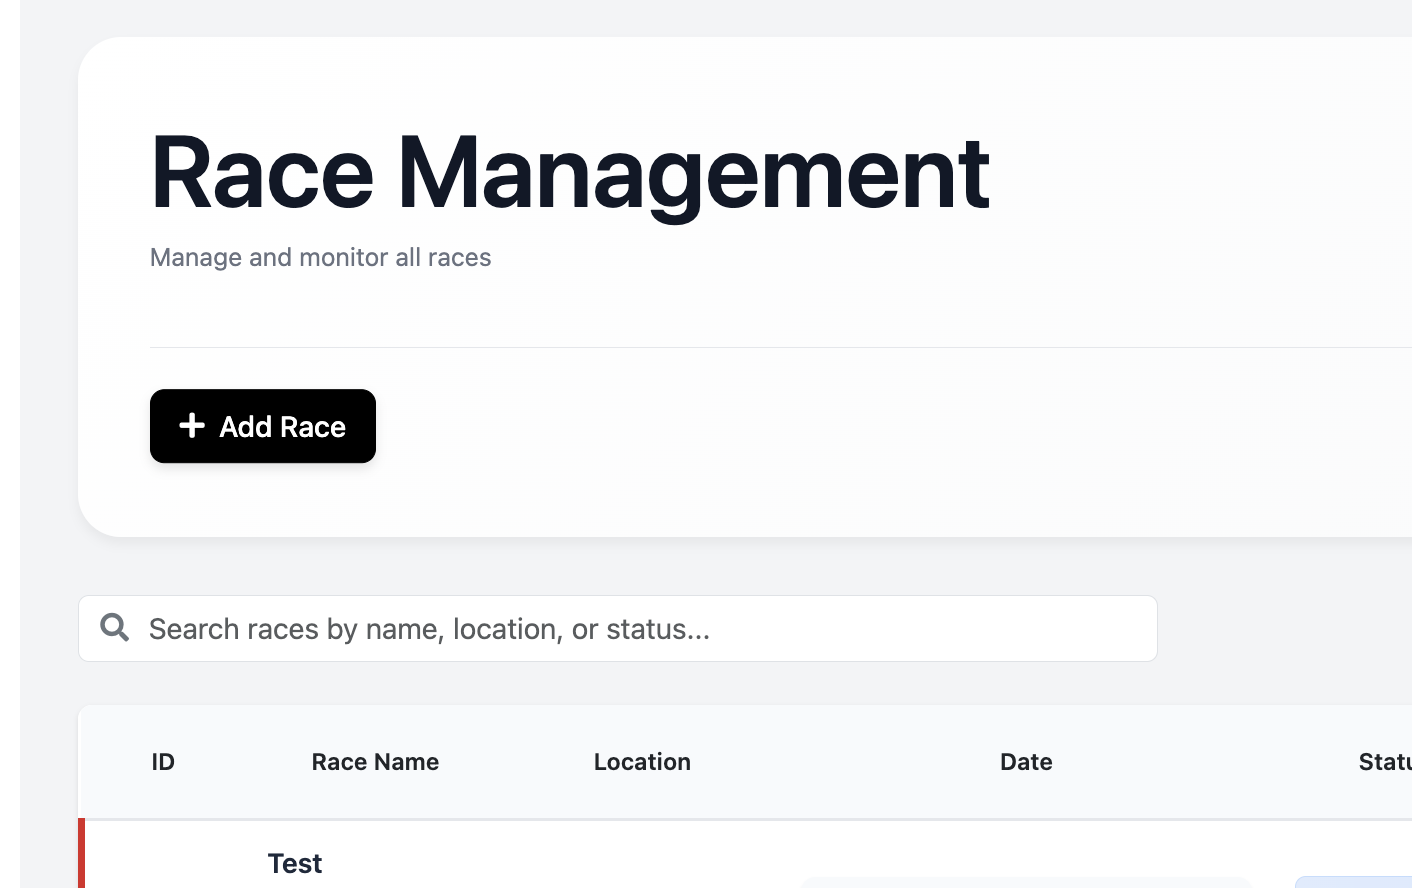This screenshot has width=1412, height=888.
Task: Click the Race Name column header
Action: 375,762
